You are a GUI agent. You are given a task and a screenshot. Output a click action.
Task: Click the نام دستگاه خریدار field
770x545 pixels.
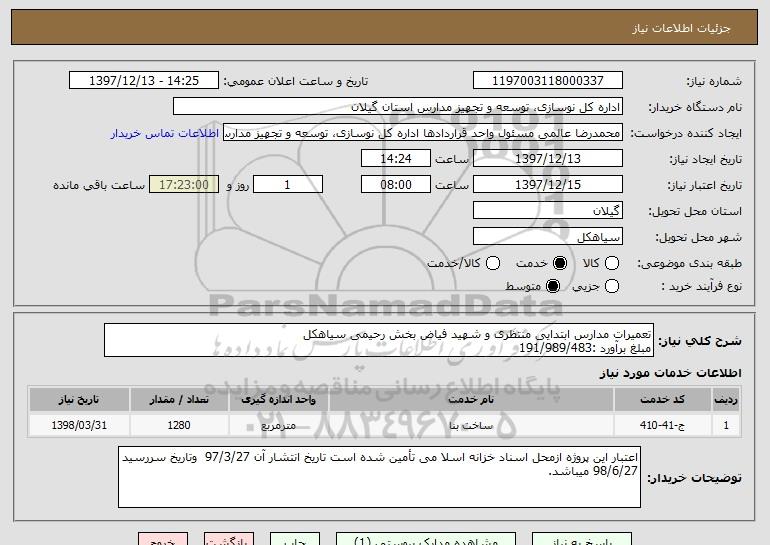[x=398, y=107]
